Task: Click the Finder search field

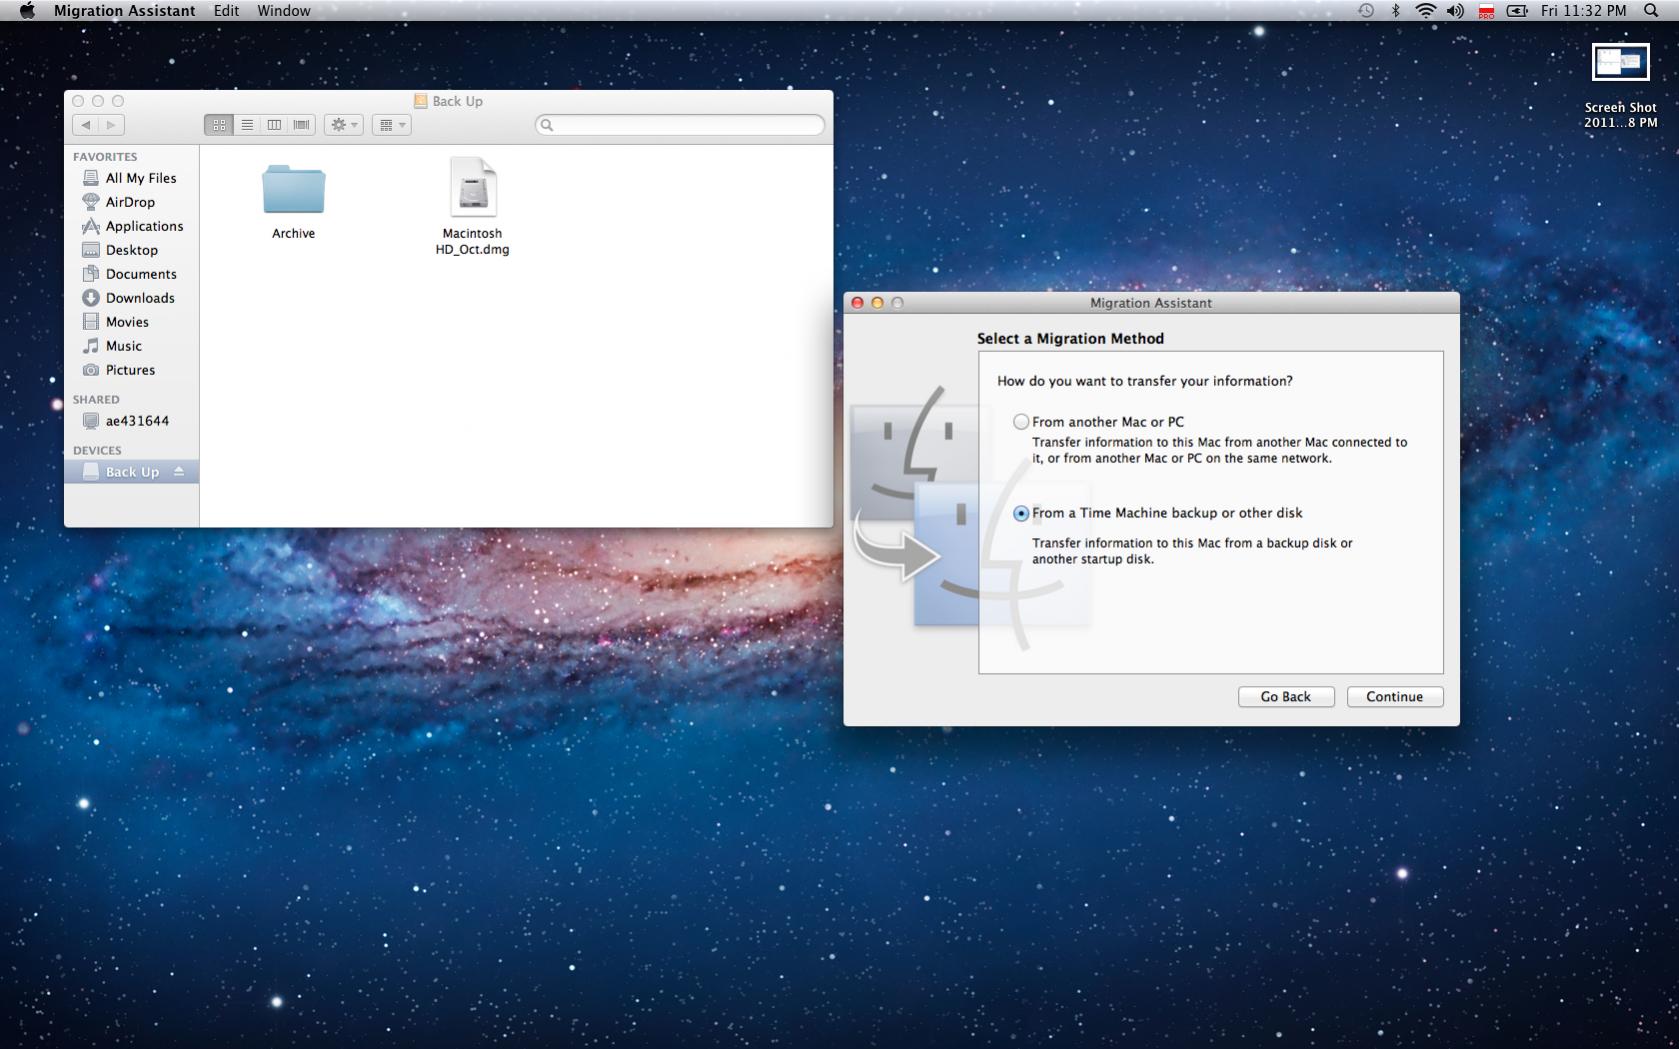Action: pyautogui.click(x=680, y=125)
